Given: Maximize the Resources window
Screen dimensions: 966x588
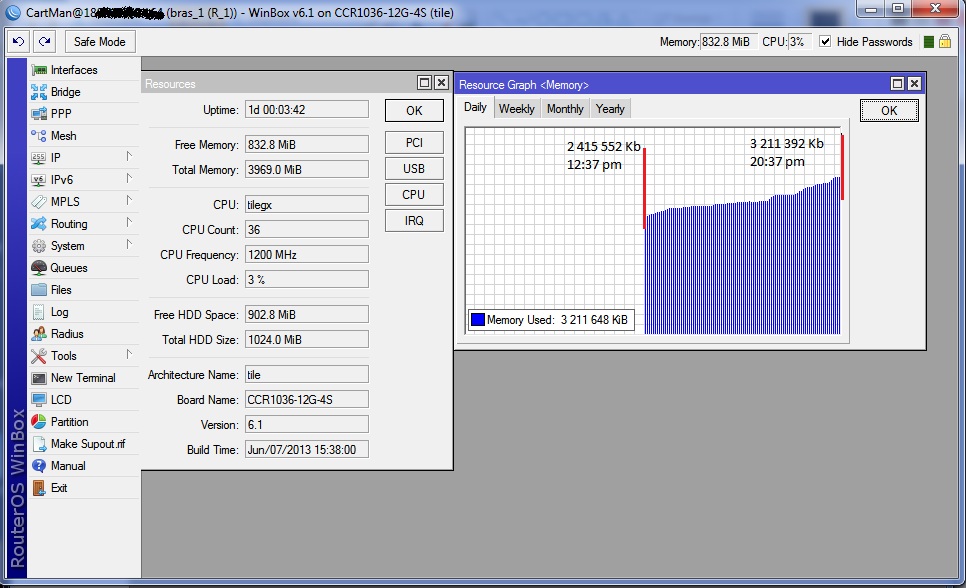Looking at the screenshot, I should [x=424, y=83].
